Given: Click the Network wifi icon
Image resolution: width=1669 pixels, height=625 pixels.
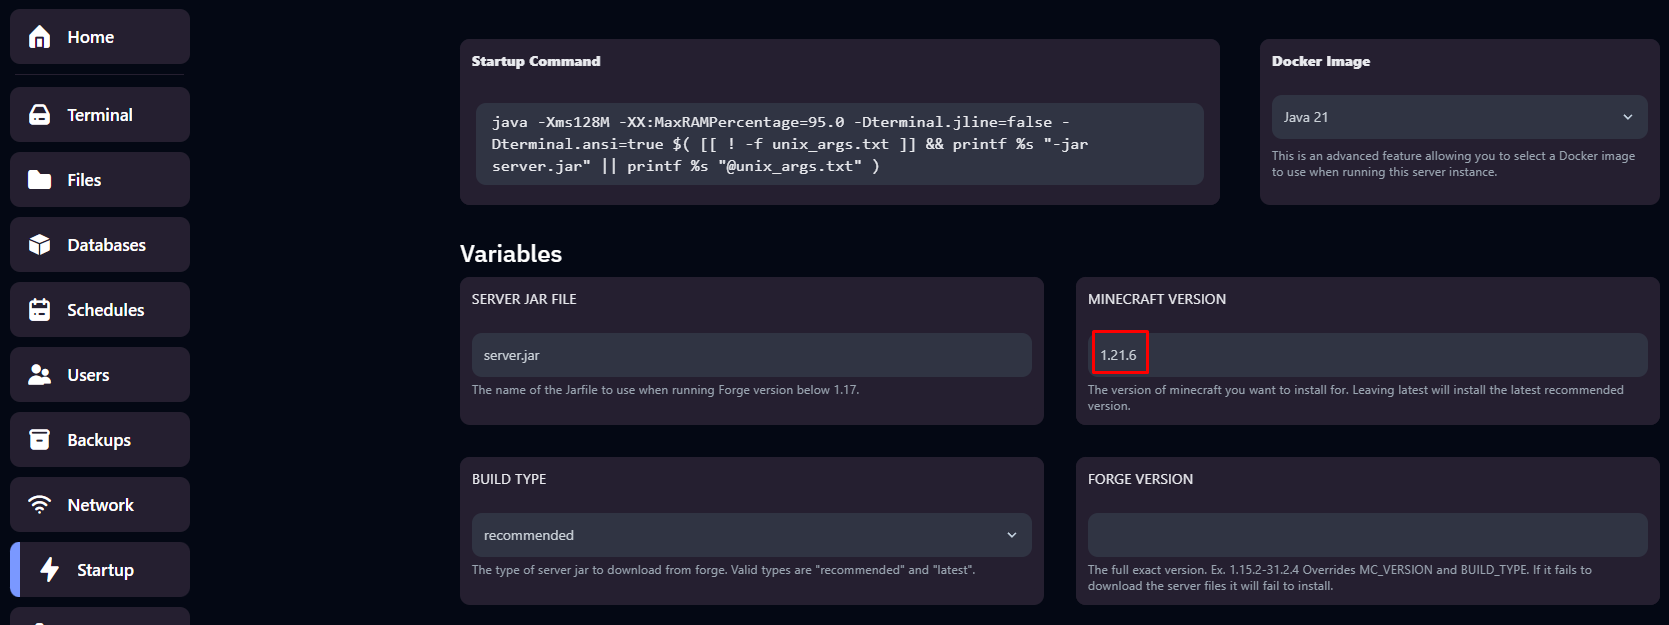Looking at the screenshot, I should 40,505.
